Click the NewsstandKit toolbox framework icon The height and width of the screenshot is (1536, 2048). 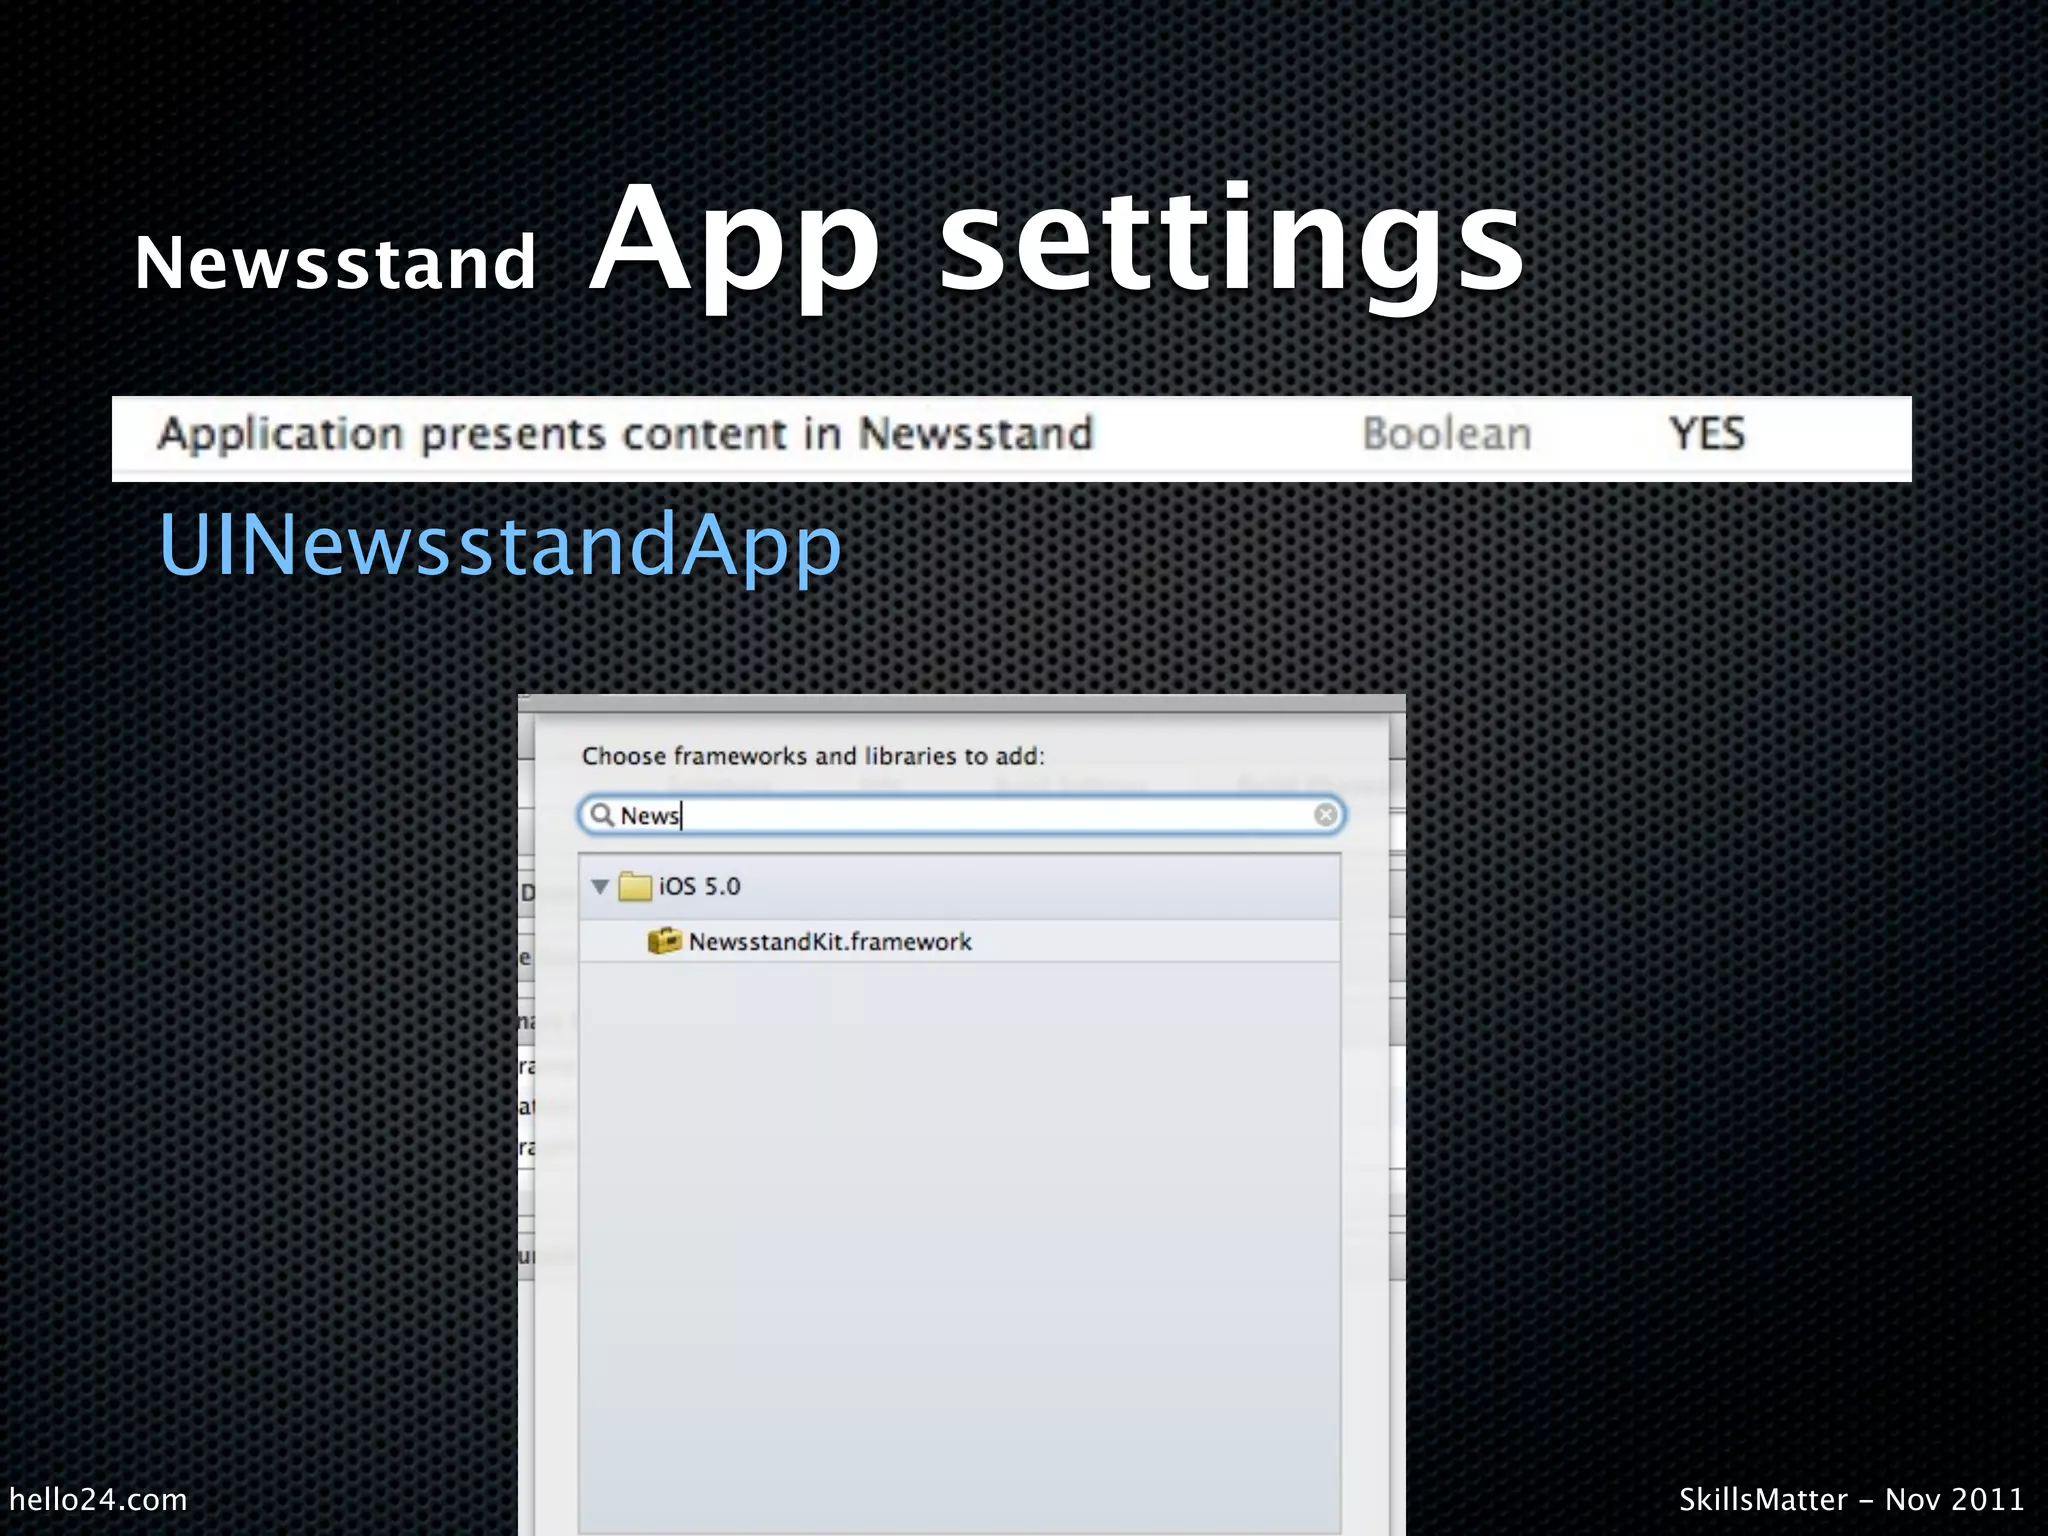664,941
